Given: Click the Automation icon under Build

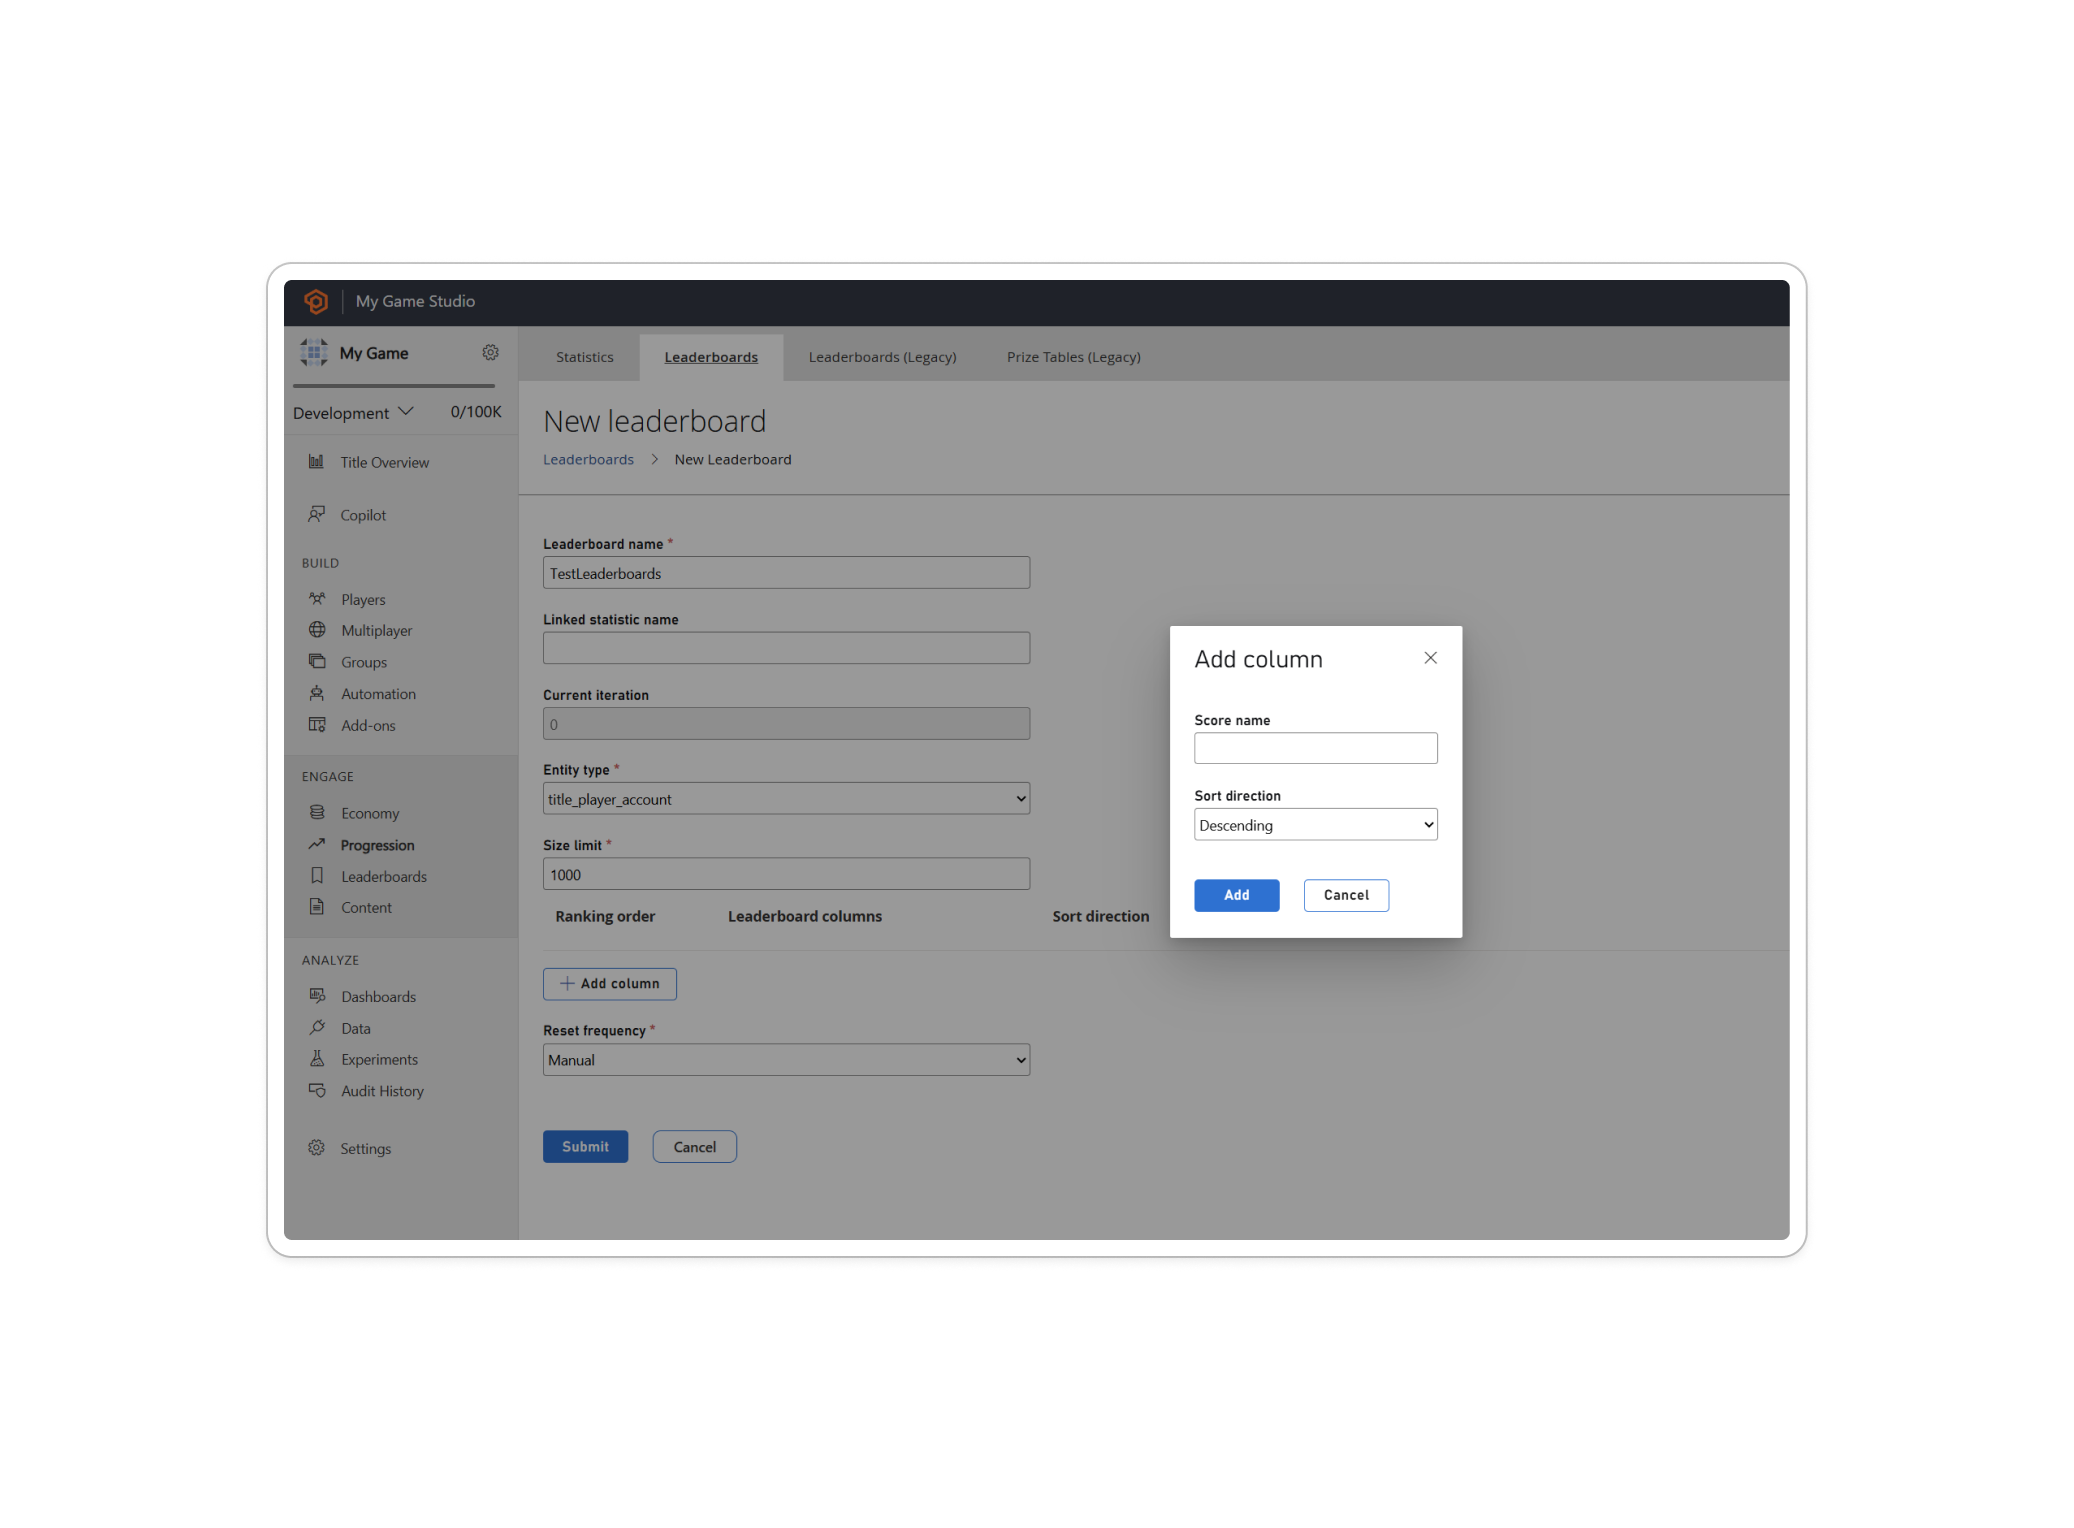Looking at the screenshot, I should coord(317,692).
